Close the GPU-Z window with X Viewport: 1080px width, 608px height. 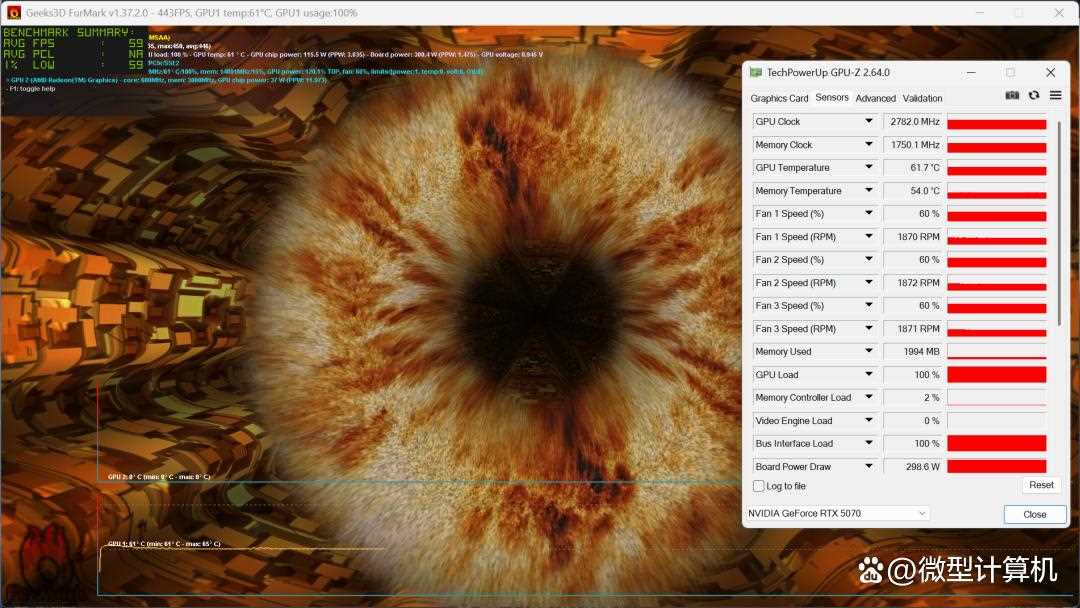1050,73
